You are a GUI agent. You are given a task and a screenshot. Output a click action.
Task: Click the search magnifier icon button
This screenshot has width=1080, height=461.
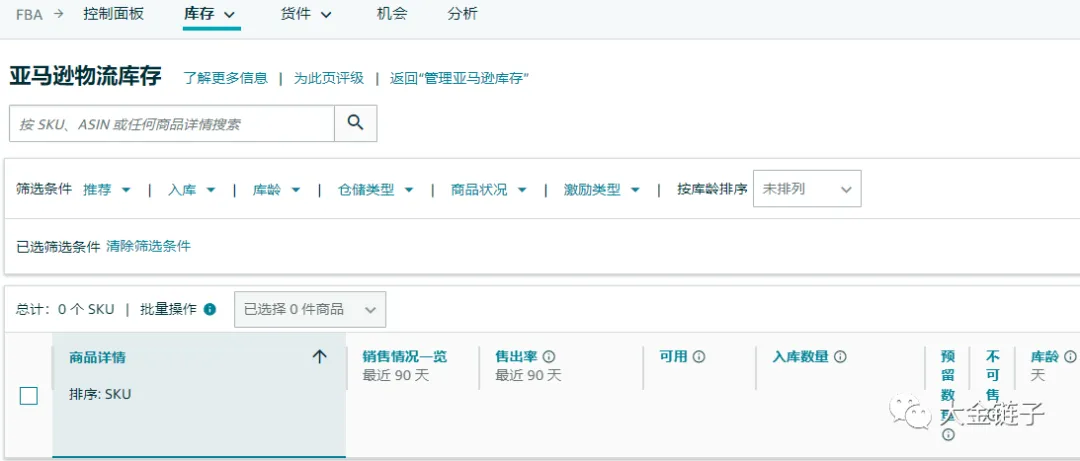point(355,123)
